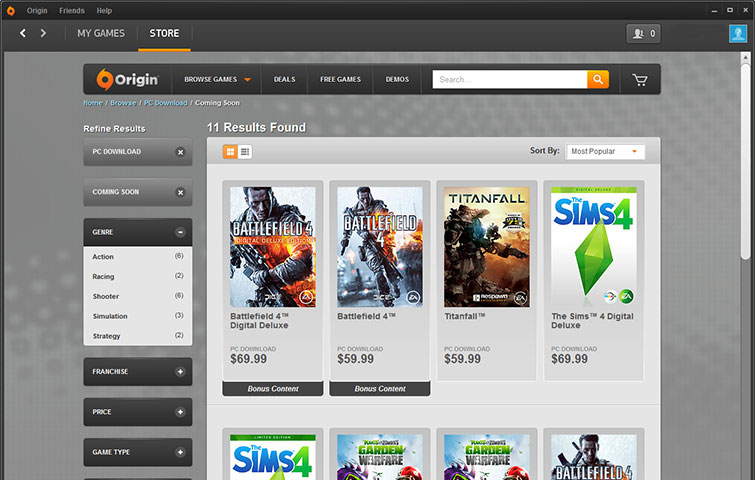This screenshot has width=755, height=480.
Task: Click The Sims 4 Limited Edition thumbnail
Action: (273, 457)
